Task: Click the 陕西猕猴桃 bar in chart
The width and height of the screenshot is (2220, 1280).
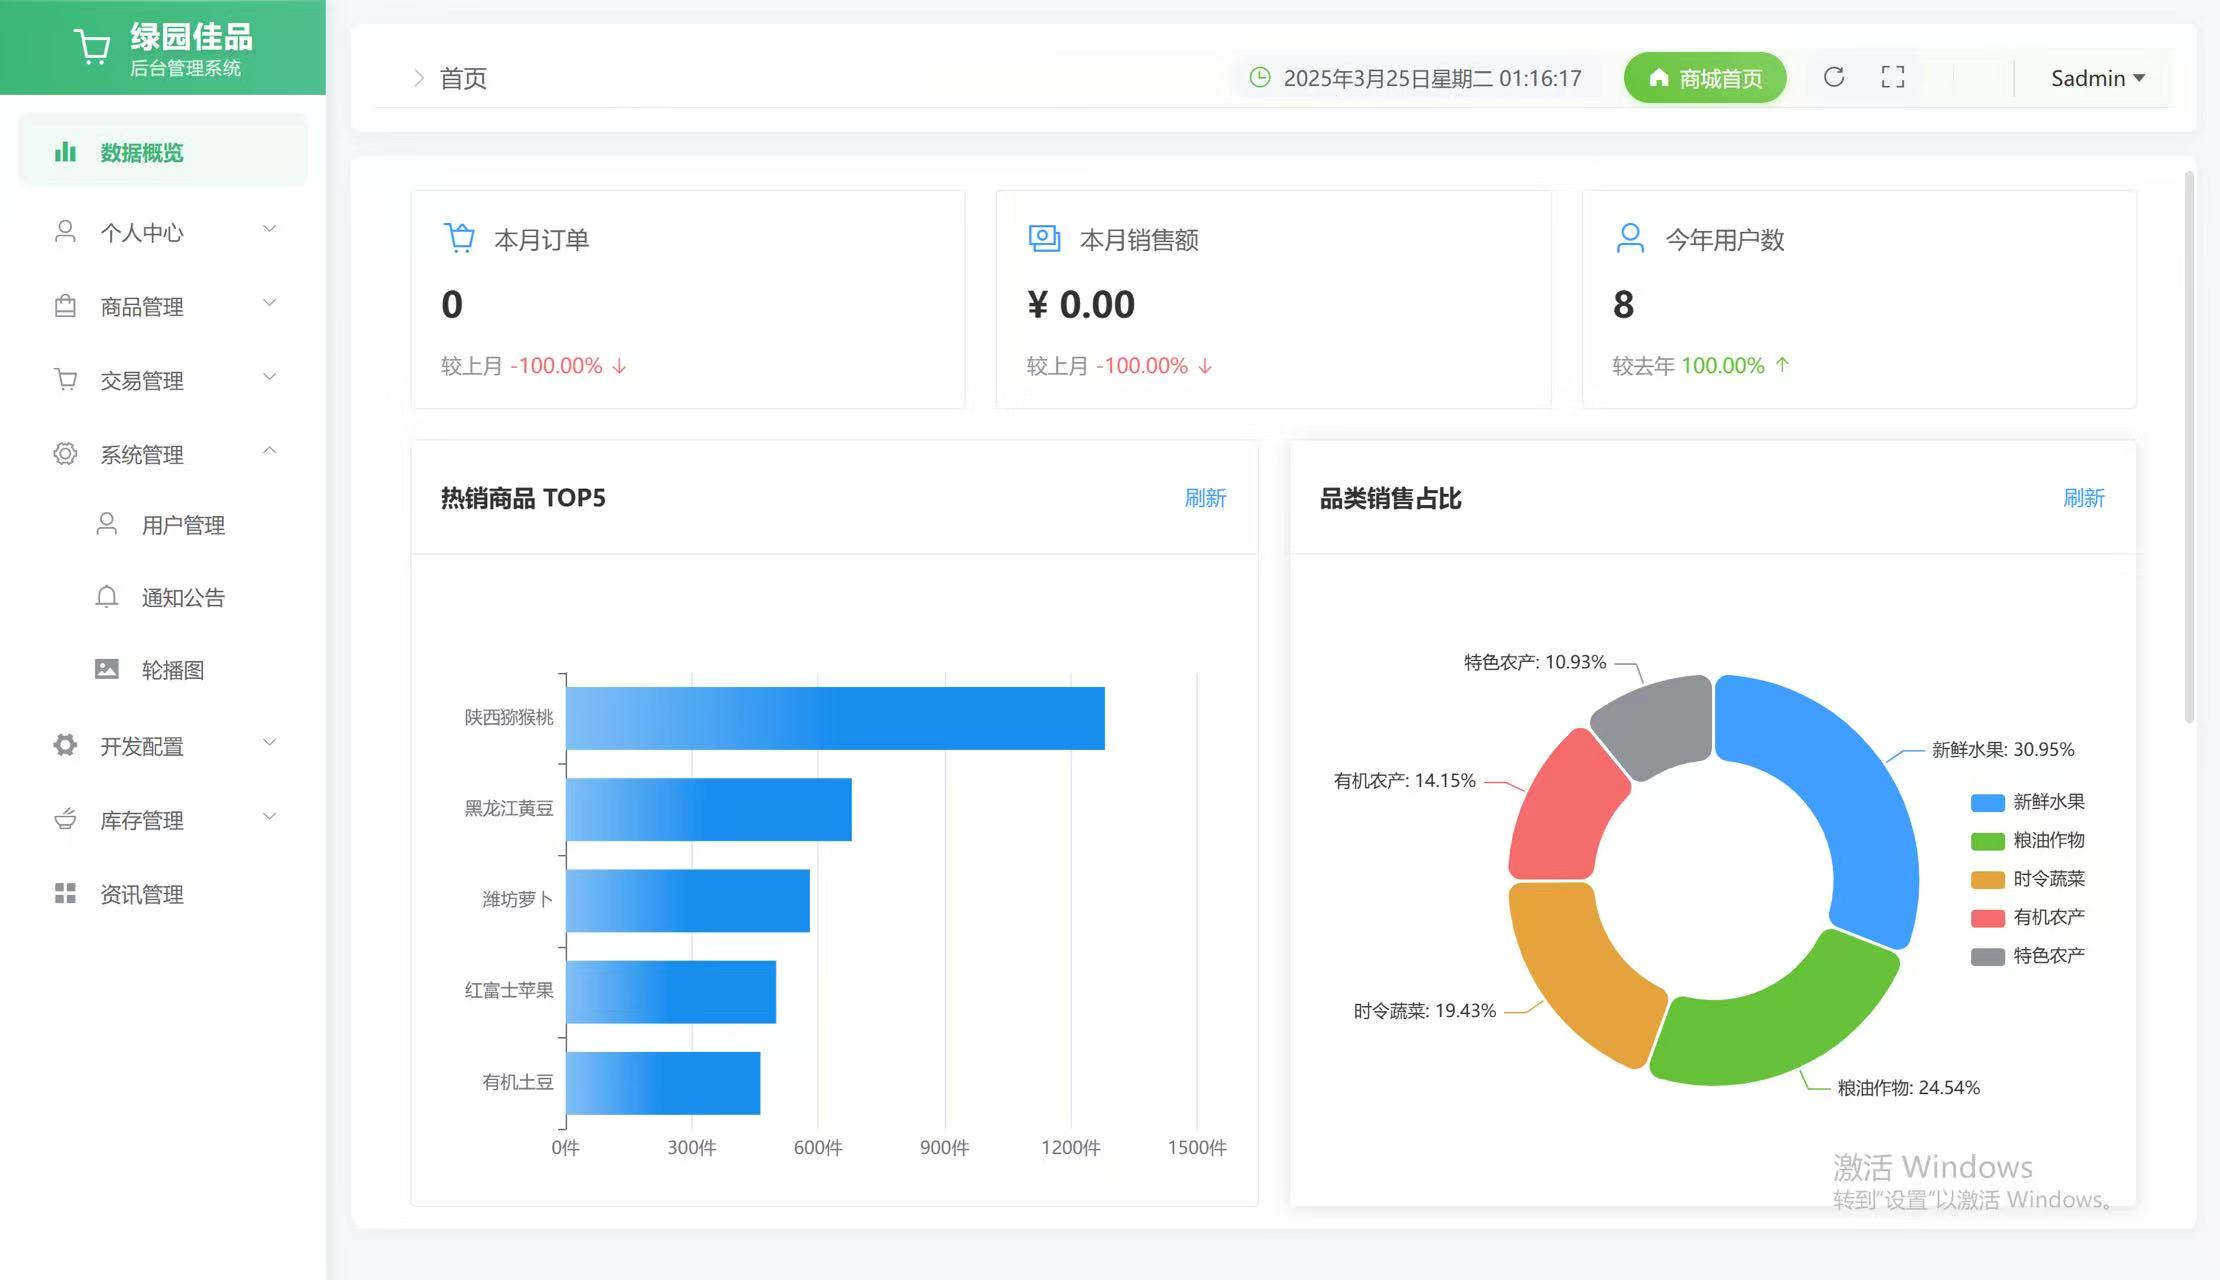Action: (835, 718)
